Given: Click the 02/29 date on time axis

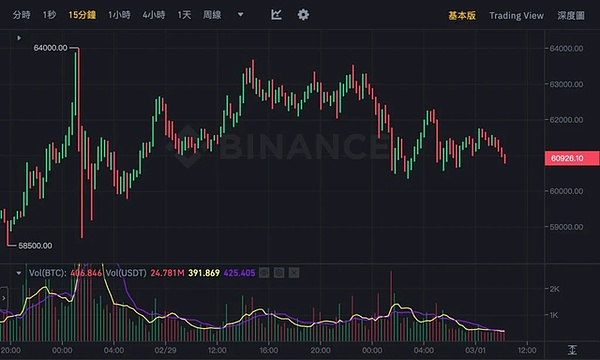Looking at the screenshot, I should (x=165, y=350).
